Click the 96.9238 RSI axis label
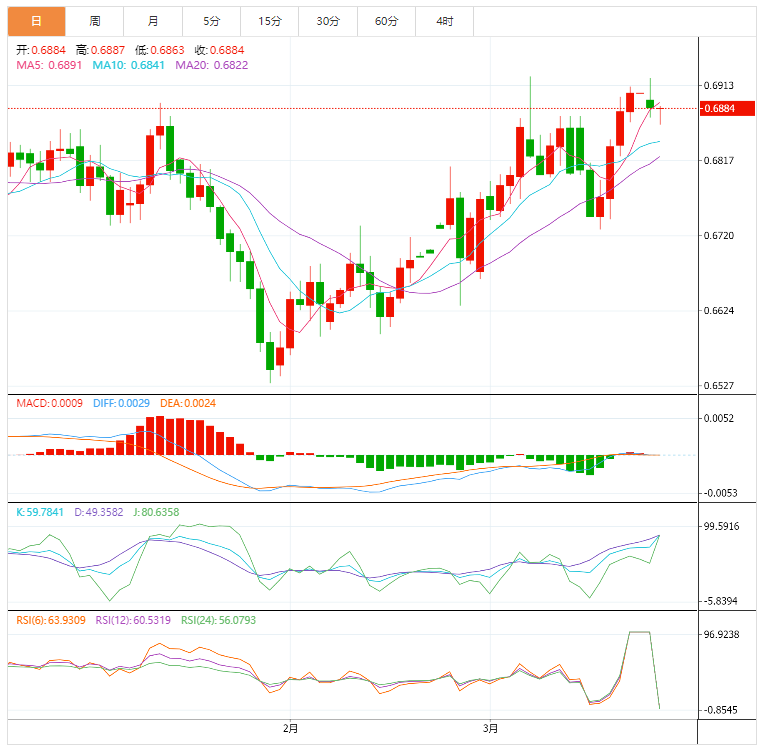 (x=722, y=635)
